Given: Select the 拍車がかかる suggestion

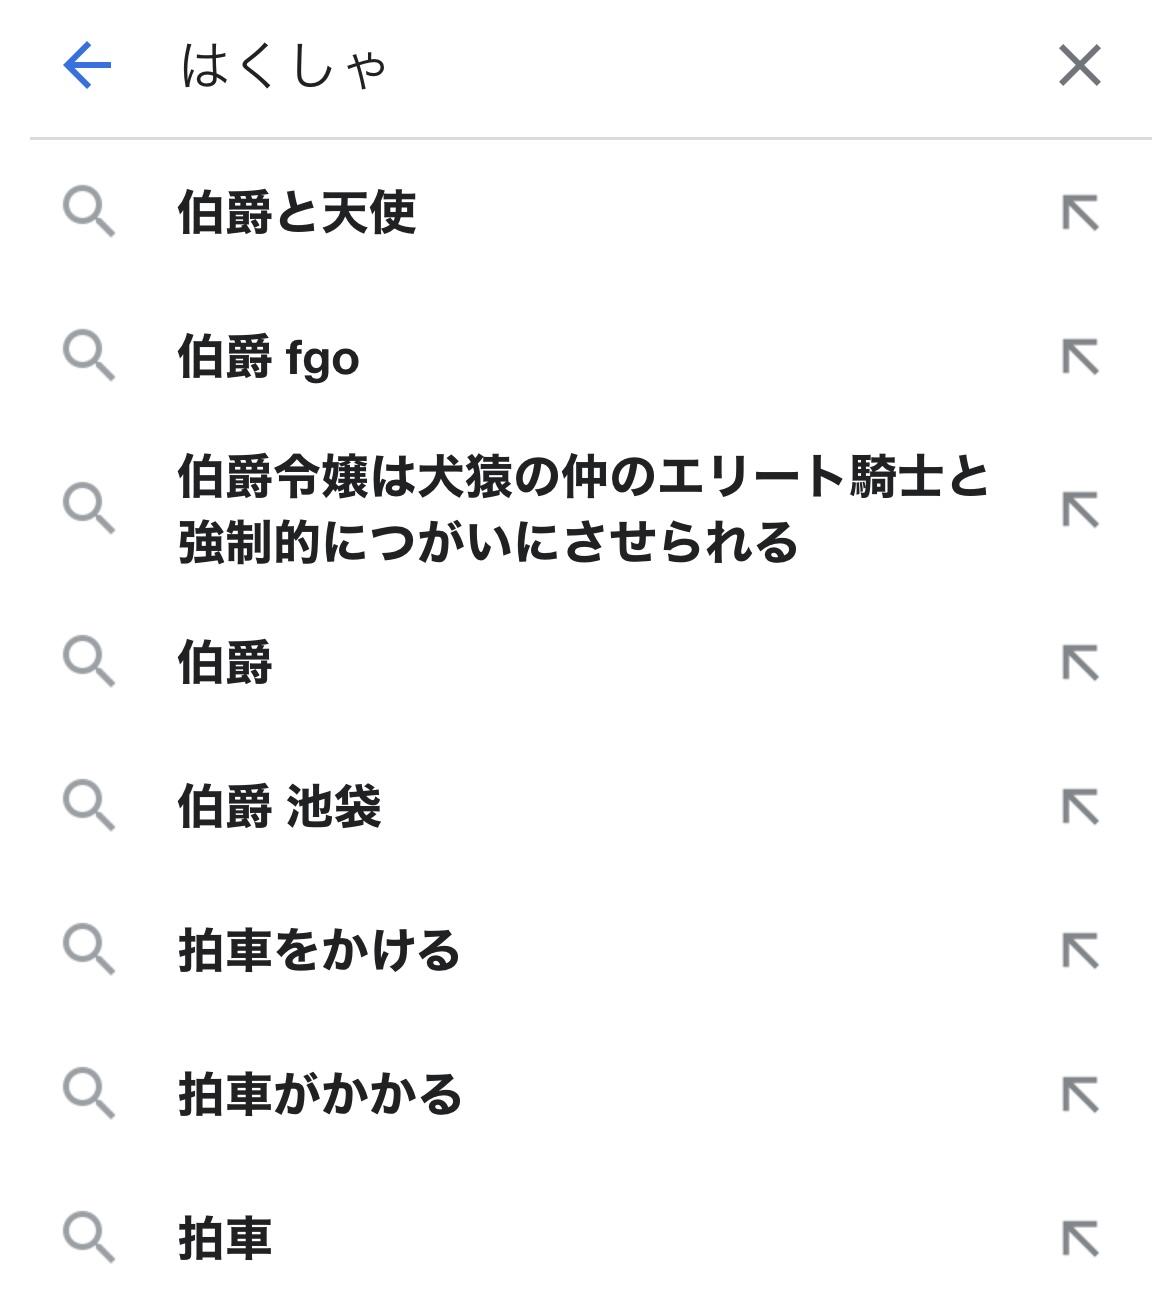Looking at the screenshot, I should click(320, 1094).
